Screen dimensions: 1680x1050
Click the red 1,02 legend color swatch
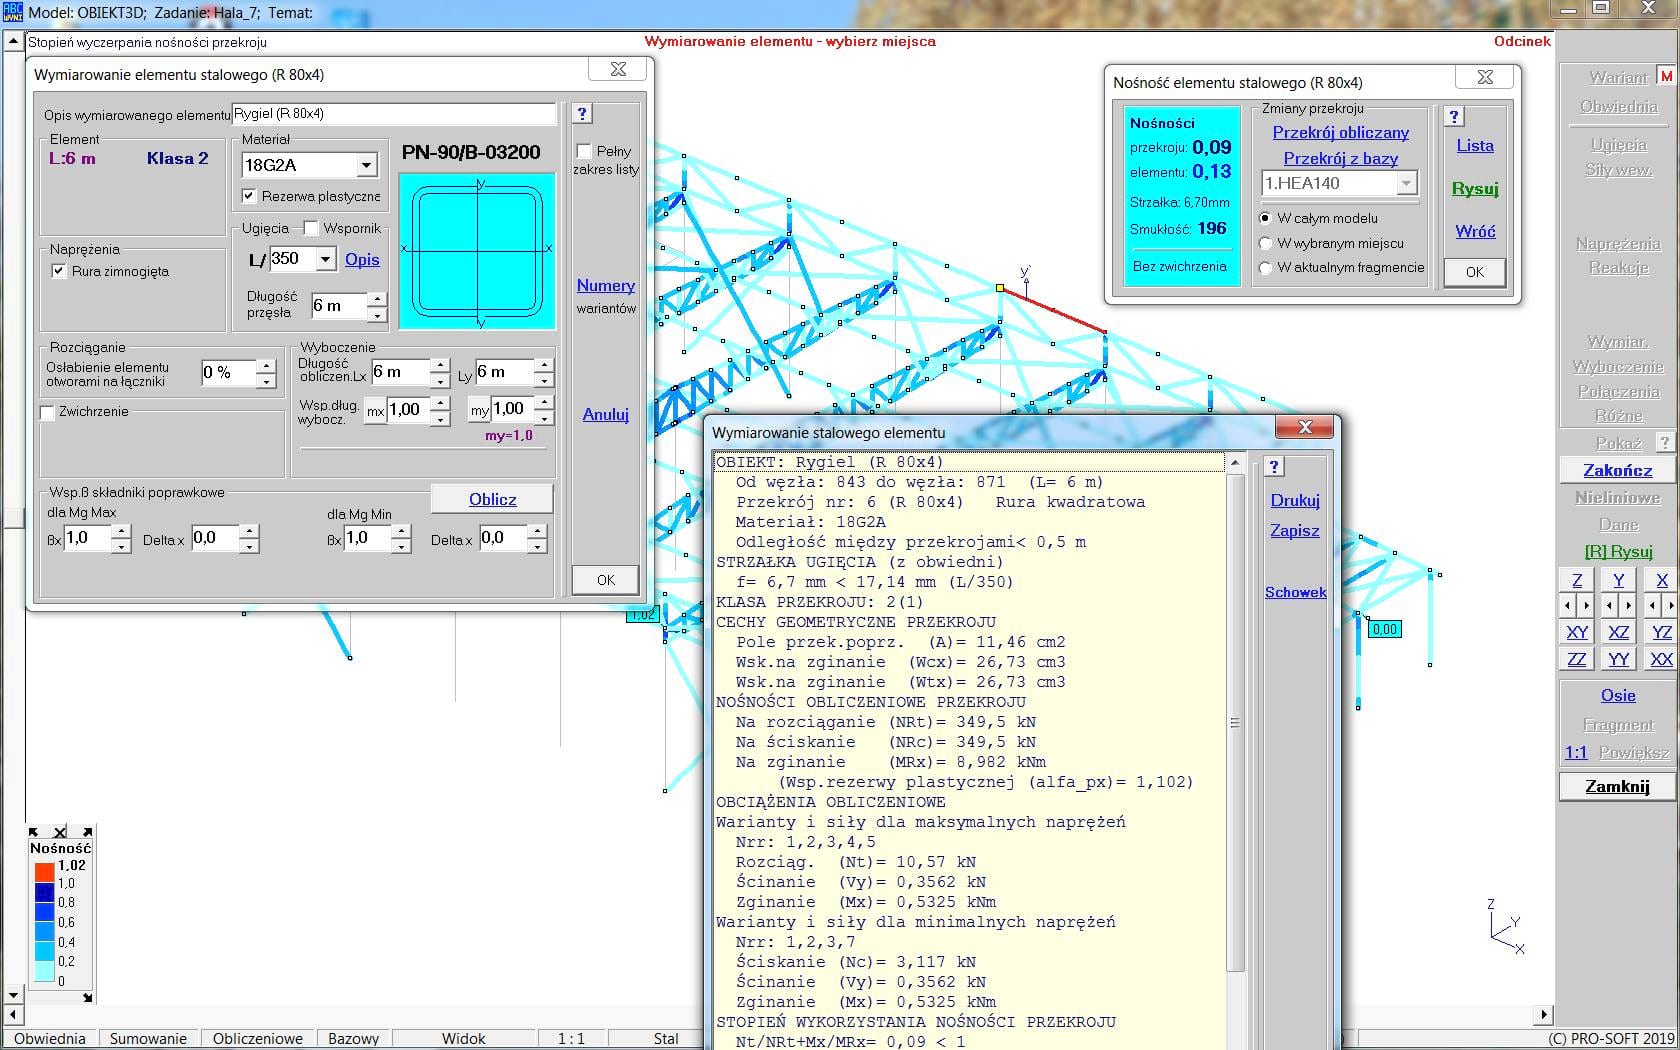tap(44, 871)
